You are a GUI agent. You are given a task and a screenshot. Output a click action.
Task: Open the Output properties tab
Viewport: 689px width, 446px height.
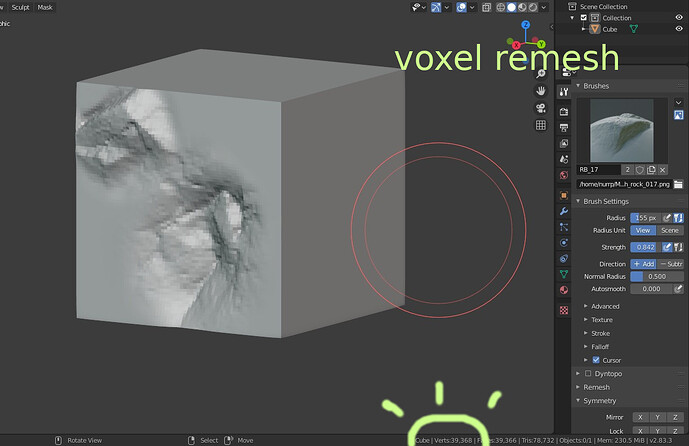[564, 127]
